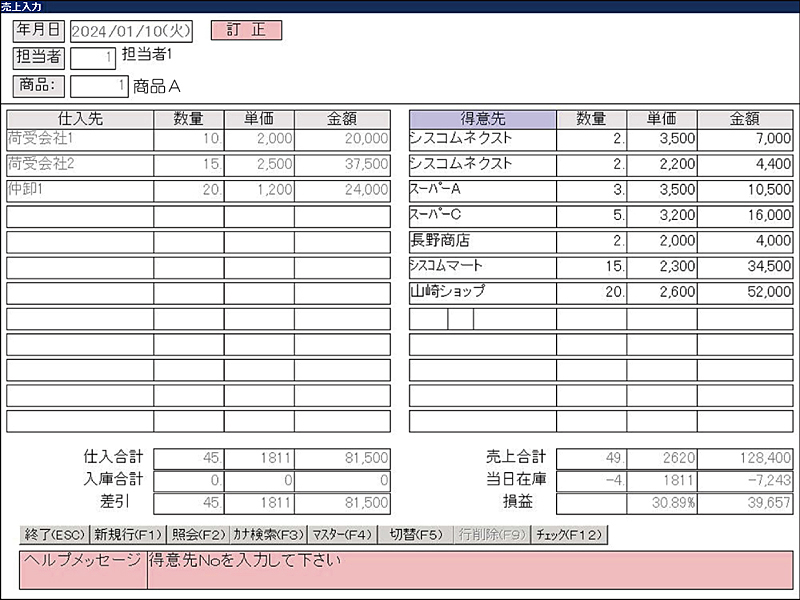Click the 商品 code input field
Screen dimensions: 800x600
99,87
